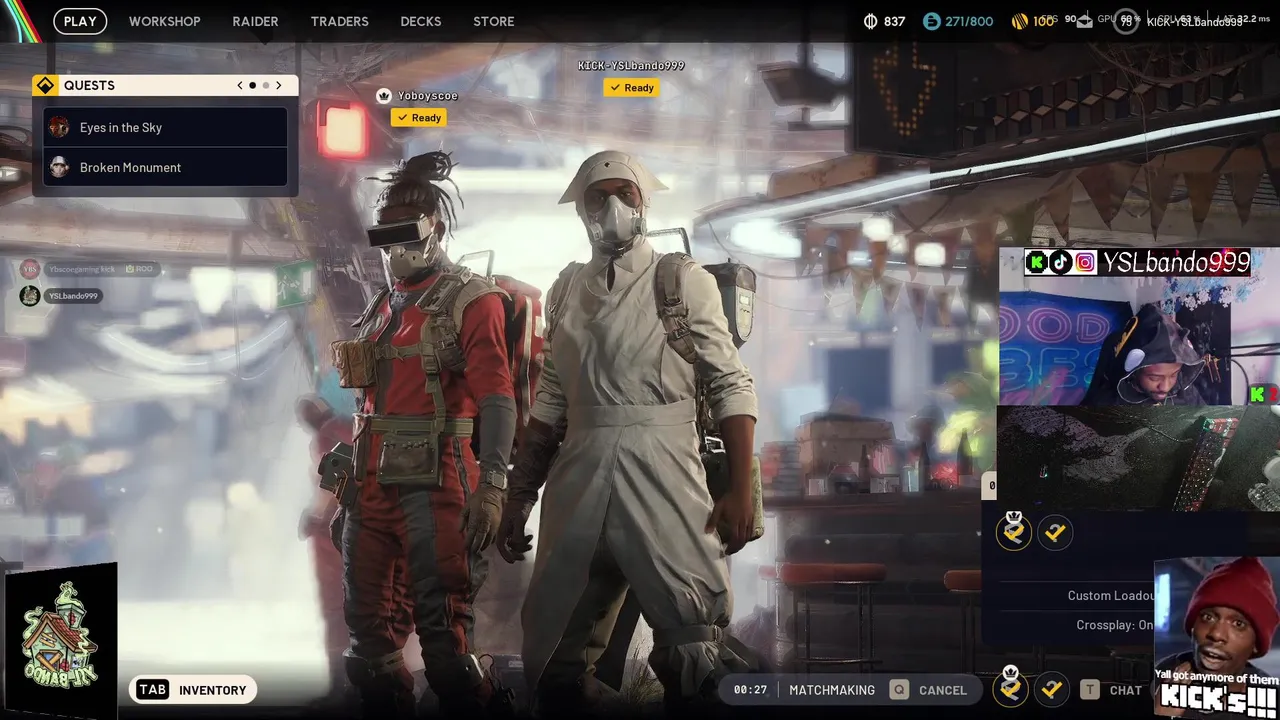The width and height of the screenshot is (1280, 720).
Task: Click the Crossplay: On setting
Action: coord(1114,625)
